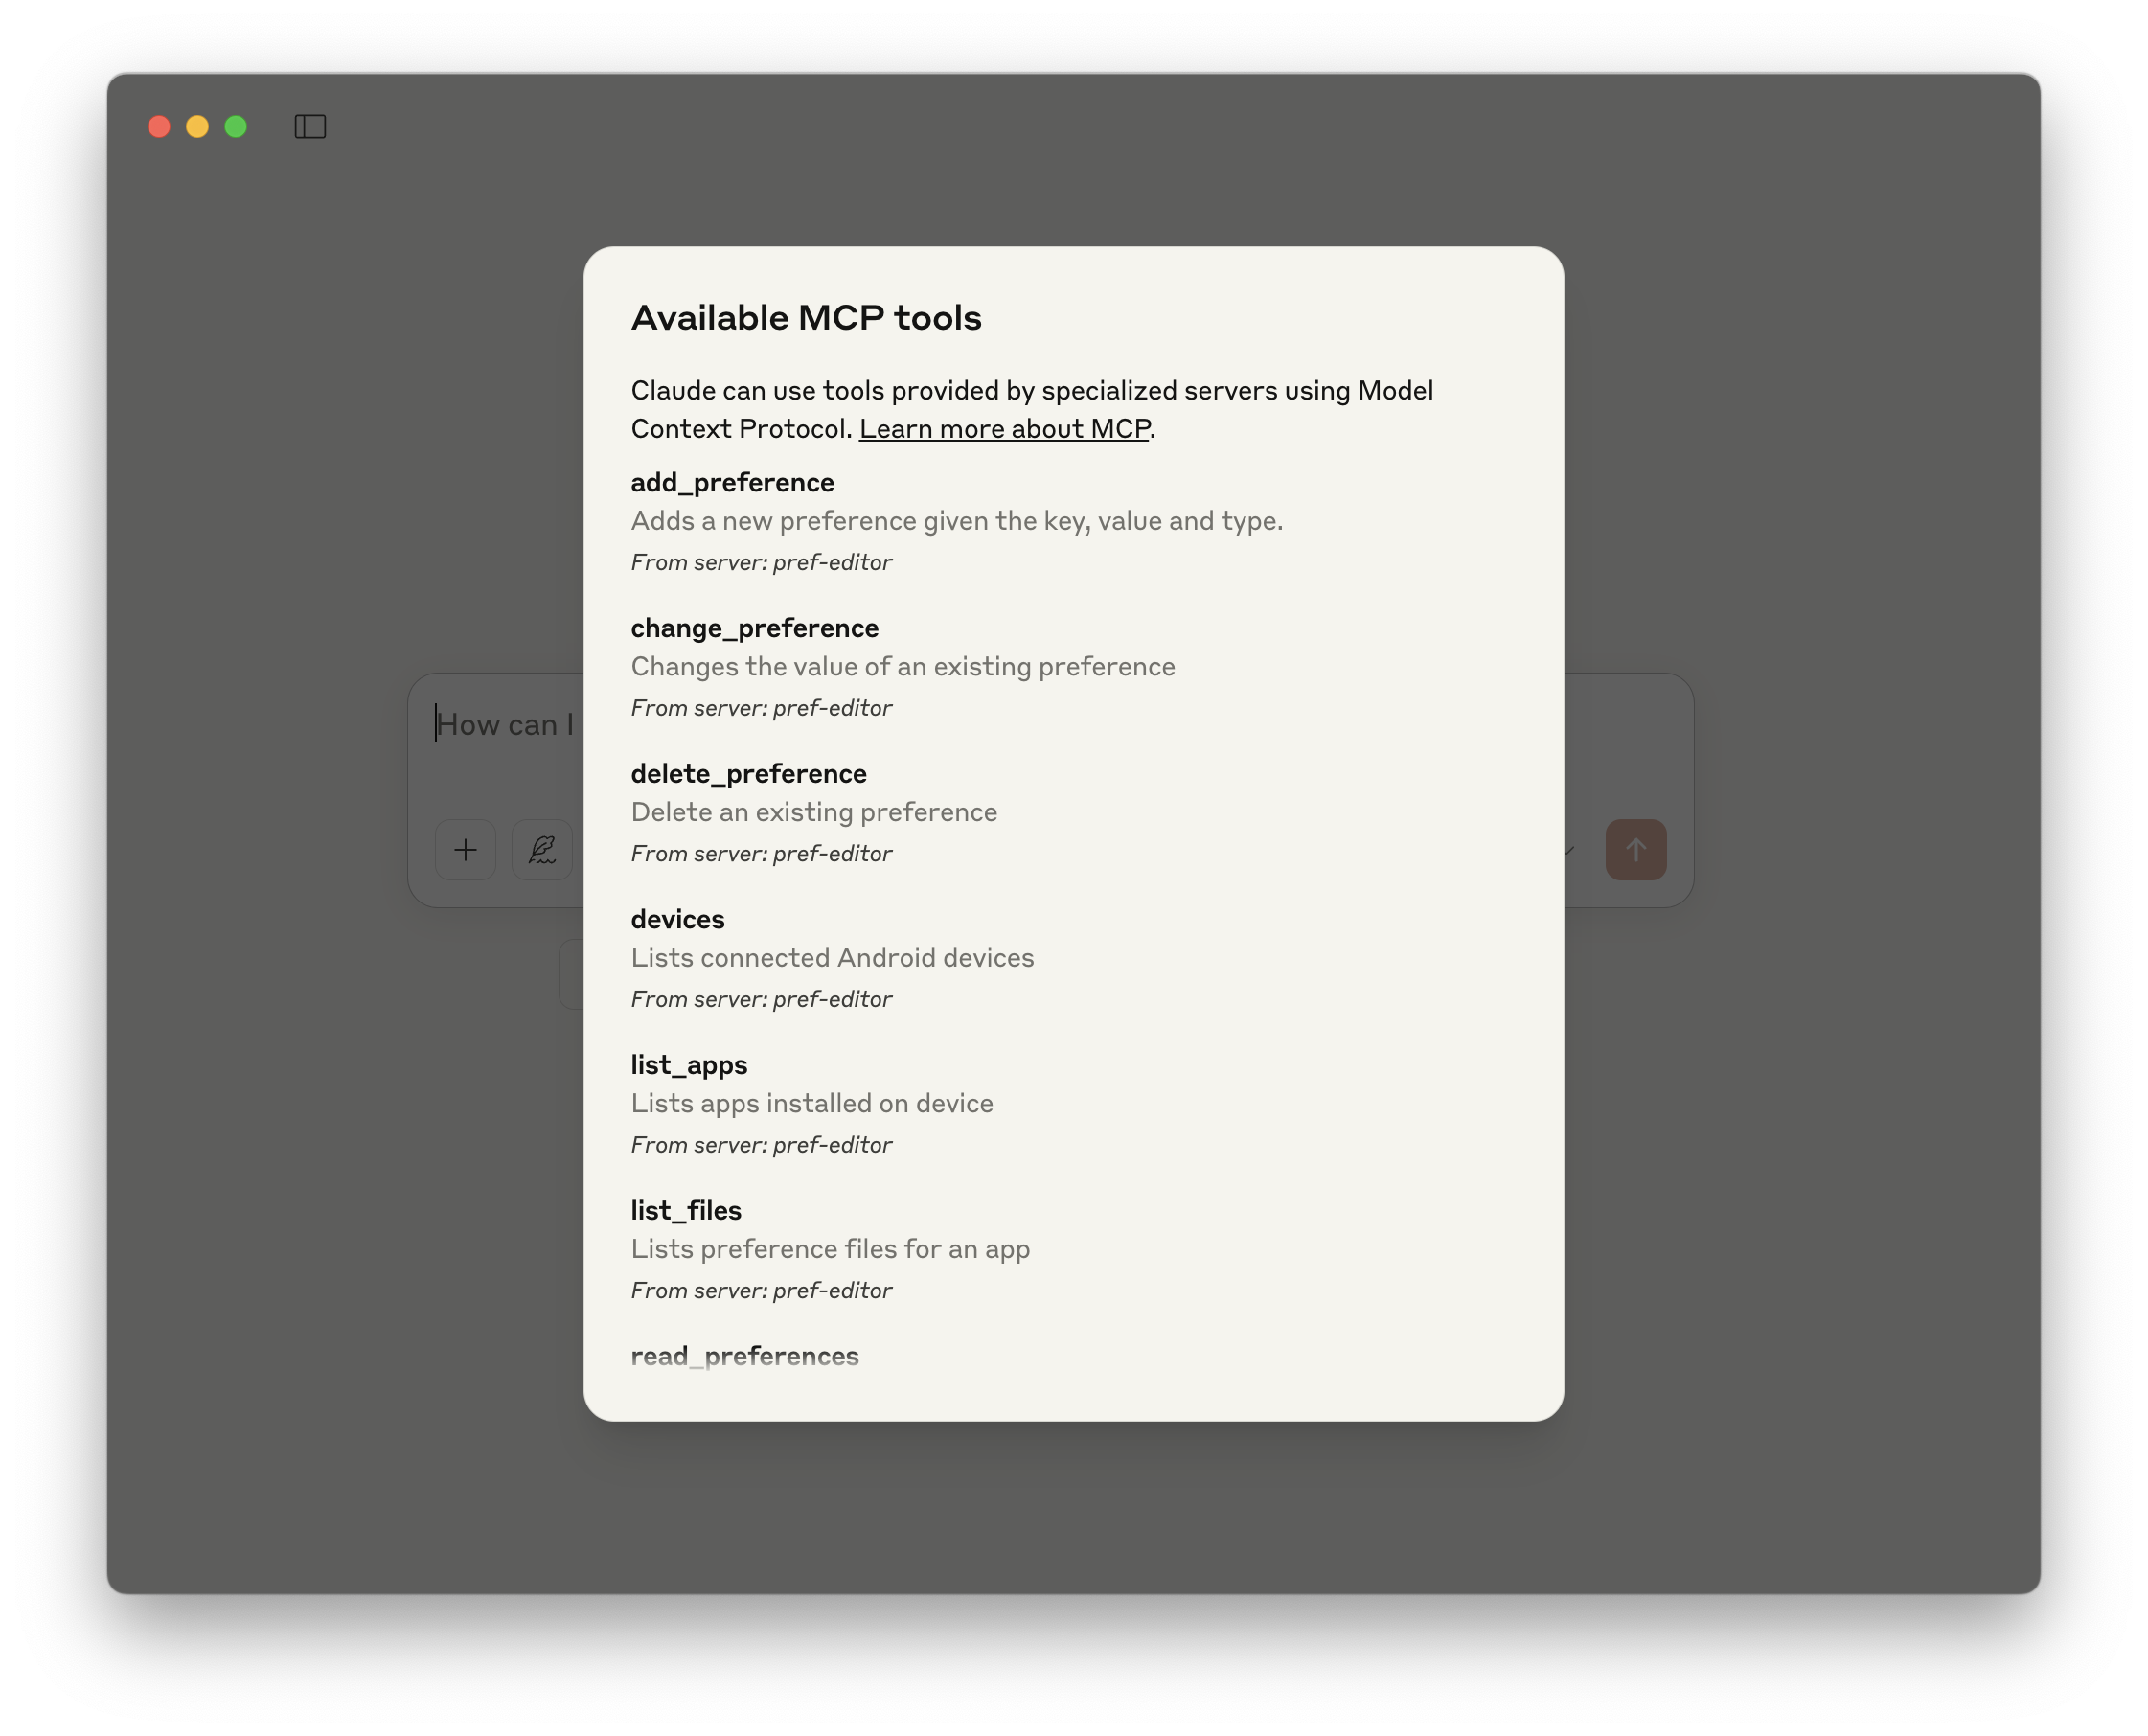Select the list_apps tool entry

click(688, 1065)
